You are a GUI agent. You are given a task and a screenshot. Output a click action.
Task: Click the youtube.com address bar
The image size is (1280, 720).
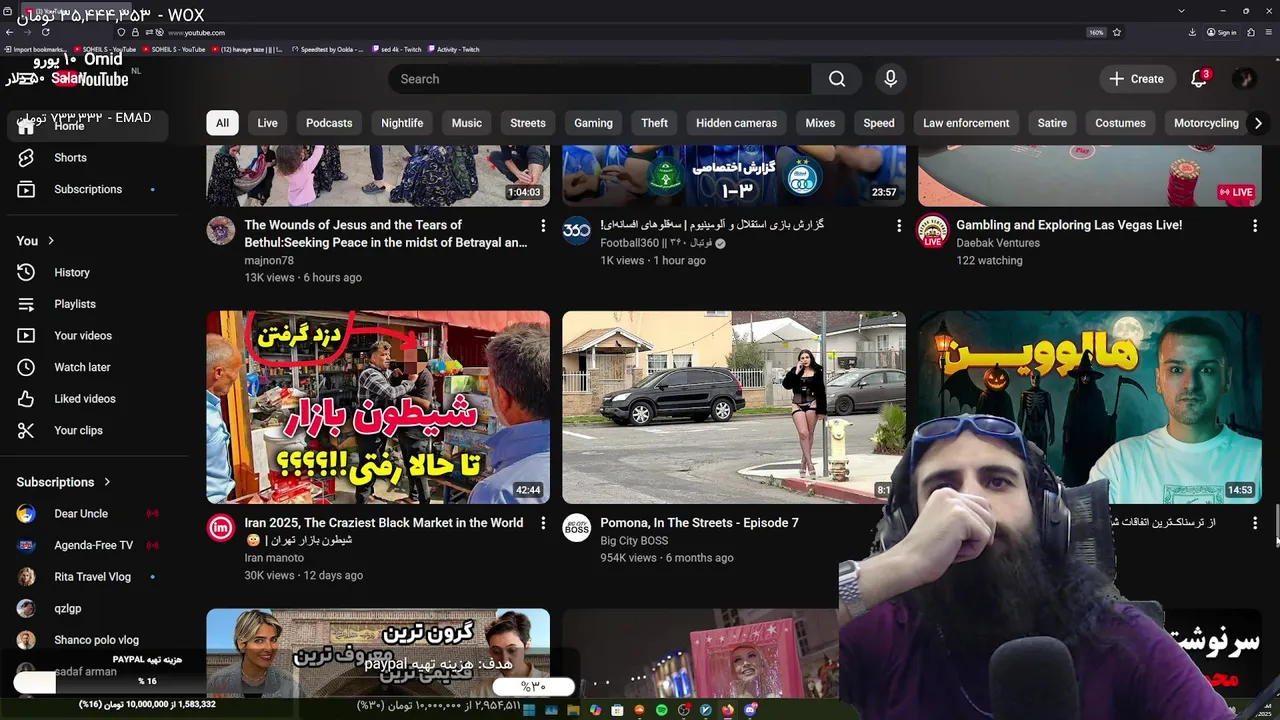(x=600, y=32)
